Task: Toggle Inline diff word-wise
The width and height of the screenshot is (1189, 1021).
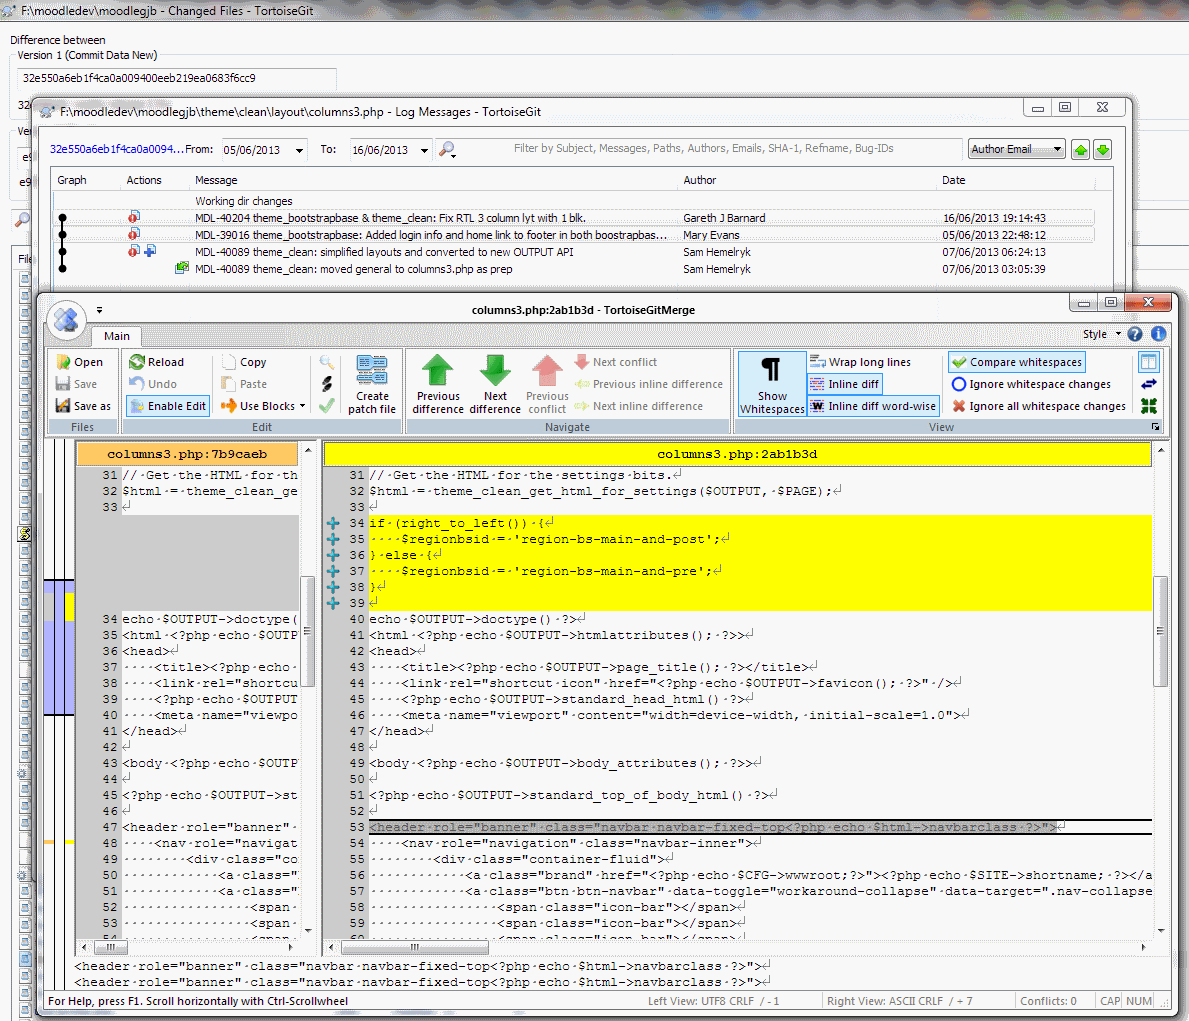Action: coord(874,407)
